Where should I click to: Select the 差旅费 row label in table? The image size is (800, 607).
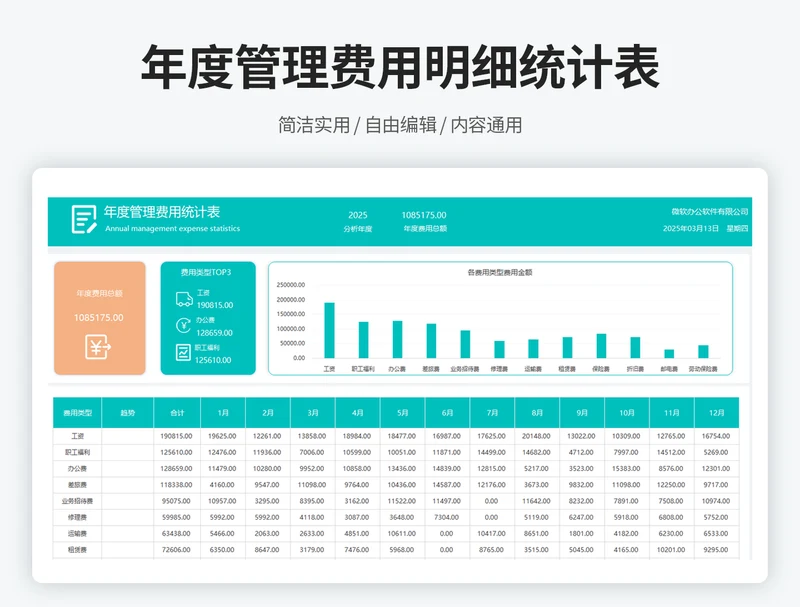78,485
